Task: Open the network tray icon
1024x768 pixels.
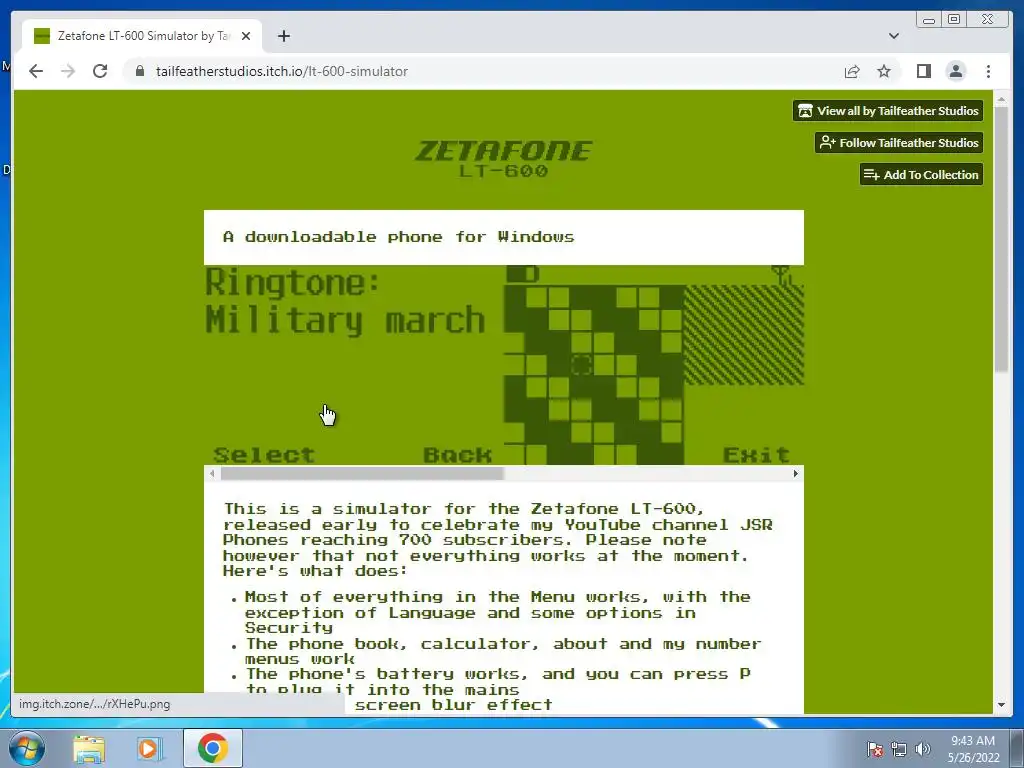Action: 899,749
